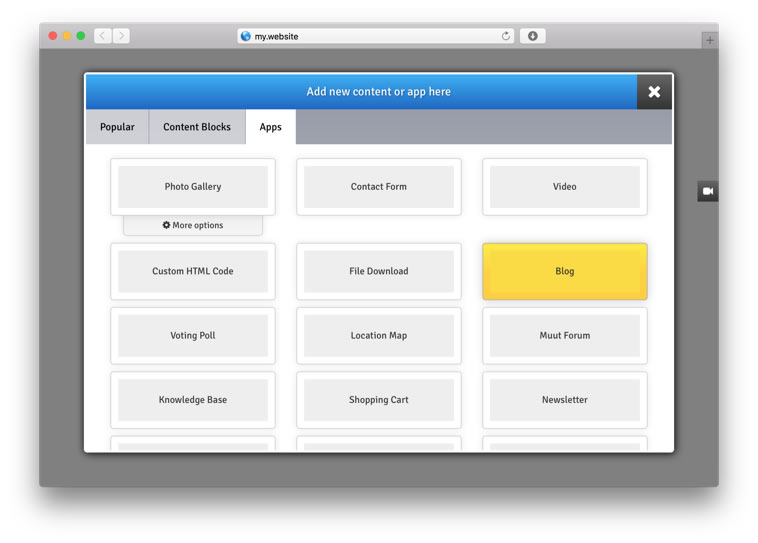Image resolution: width=758 pixels, height=543 pixels.
Task: Choose the highlighted Blog app
Action: (x=565, y=271)
